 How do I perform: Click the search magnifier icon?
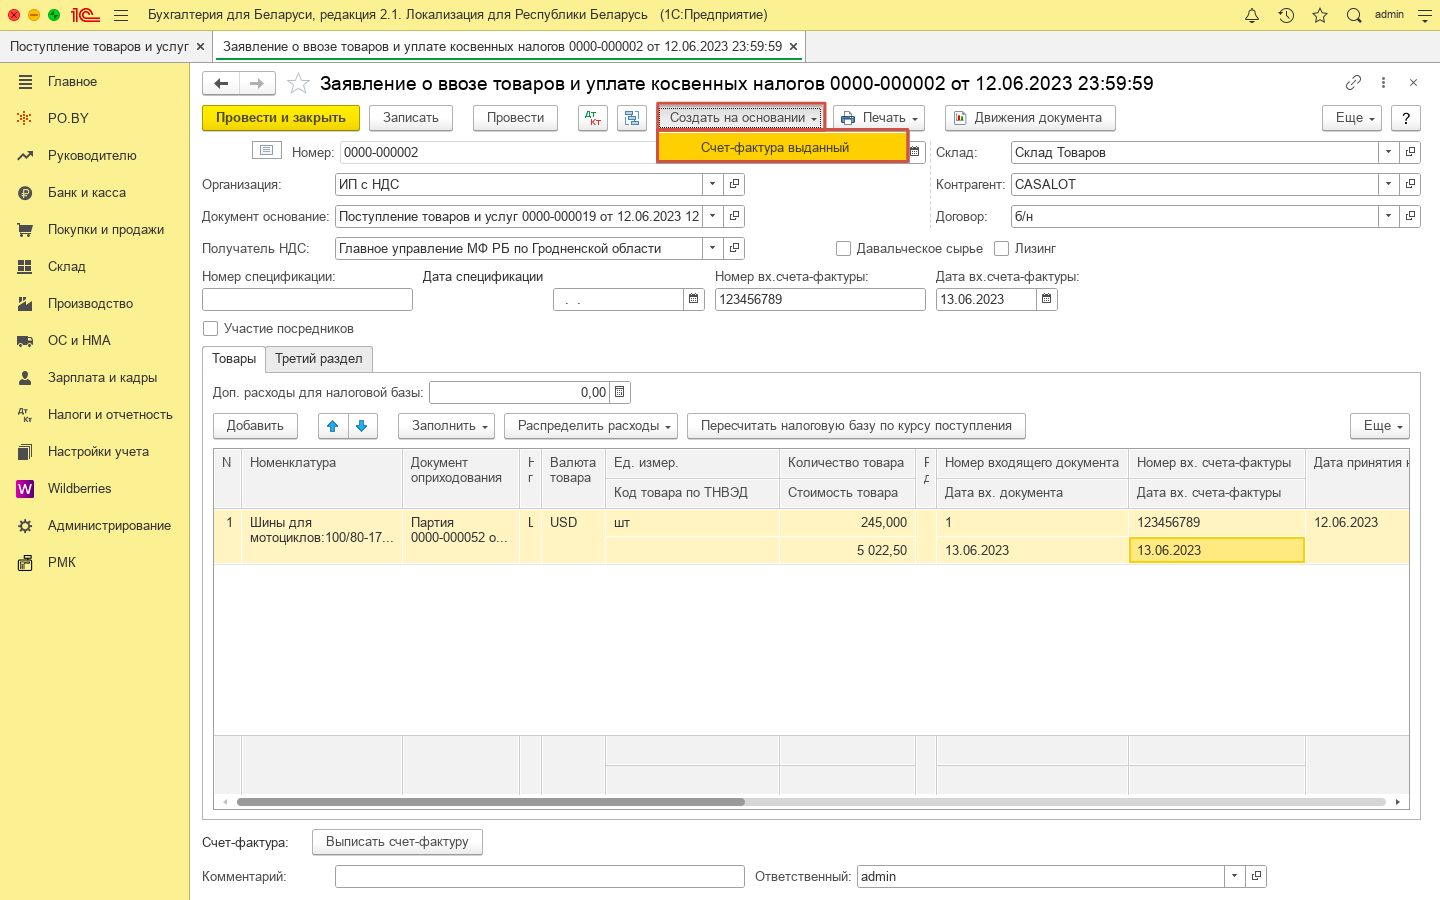pyautogui.click(x=1354, y=15)
